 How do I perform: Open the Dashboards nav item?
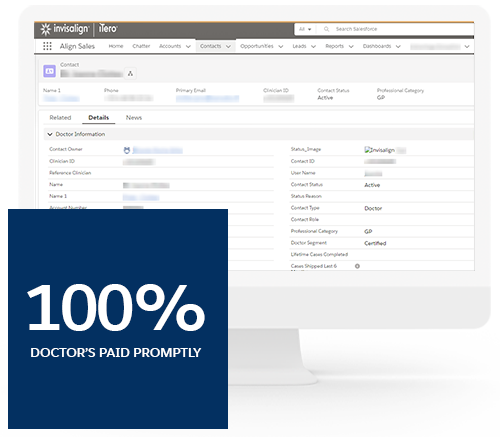pos(377,46)
